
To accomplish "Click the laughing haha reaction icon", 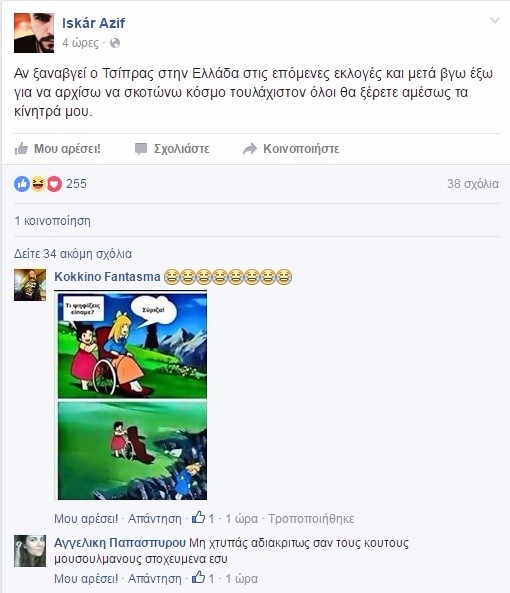I will (38, 184).
